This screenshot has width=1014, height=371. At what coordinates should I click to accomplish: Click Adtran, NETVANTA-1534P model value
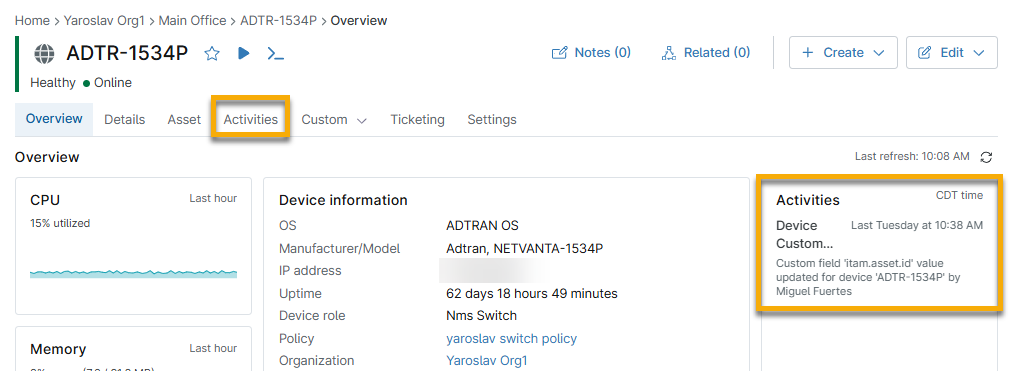click(x=525, y=248)
